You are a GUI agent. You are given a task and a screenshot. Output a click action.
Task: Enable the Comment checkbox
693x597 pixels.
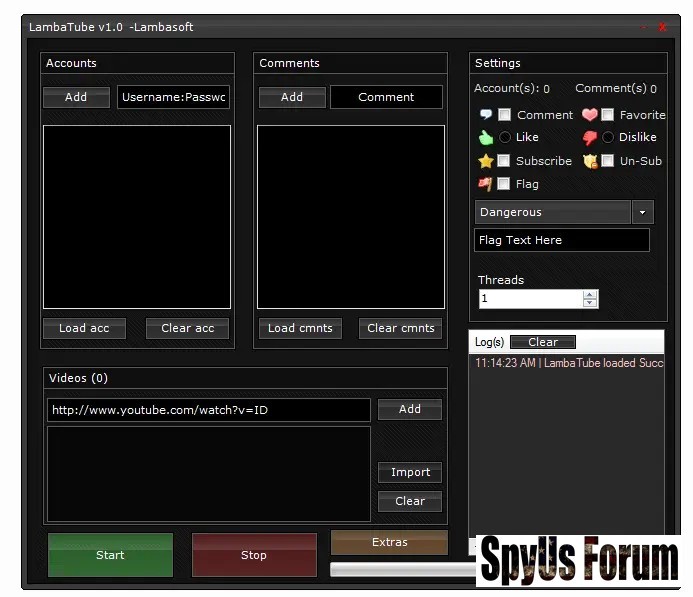click(505, 115)
